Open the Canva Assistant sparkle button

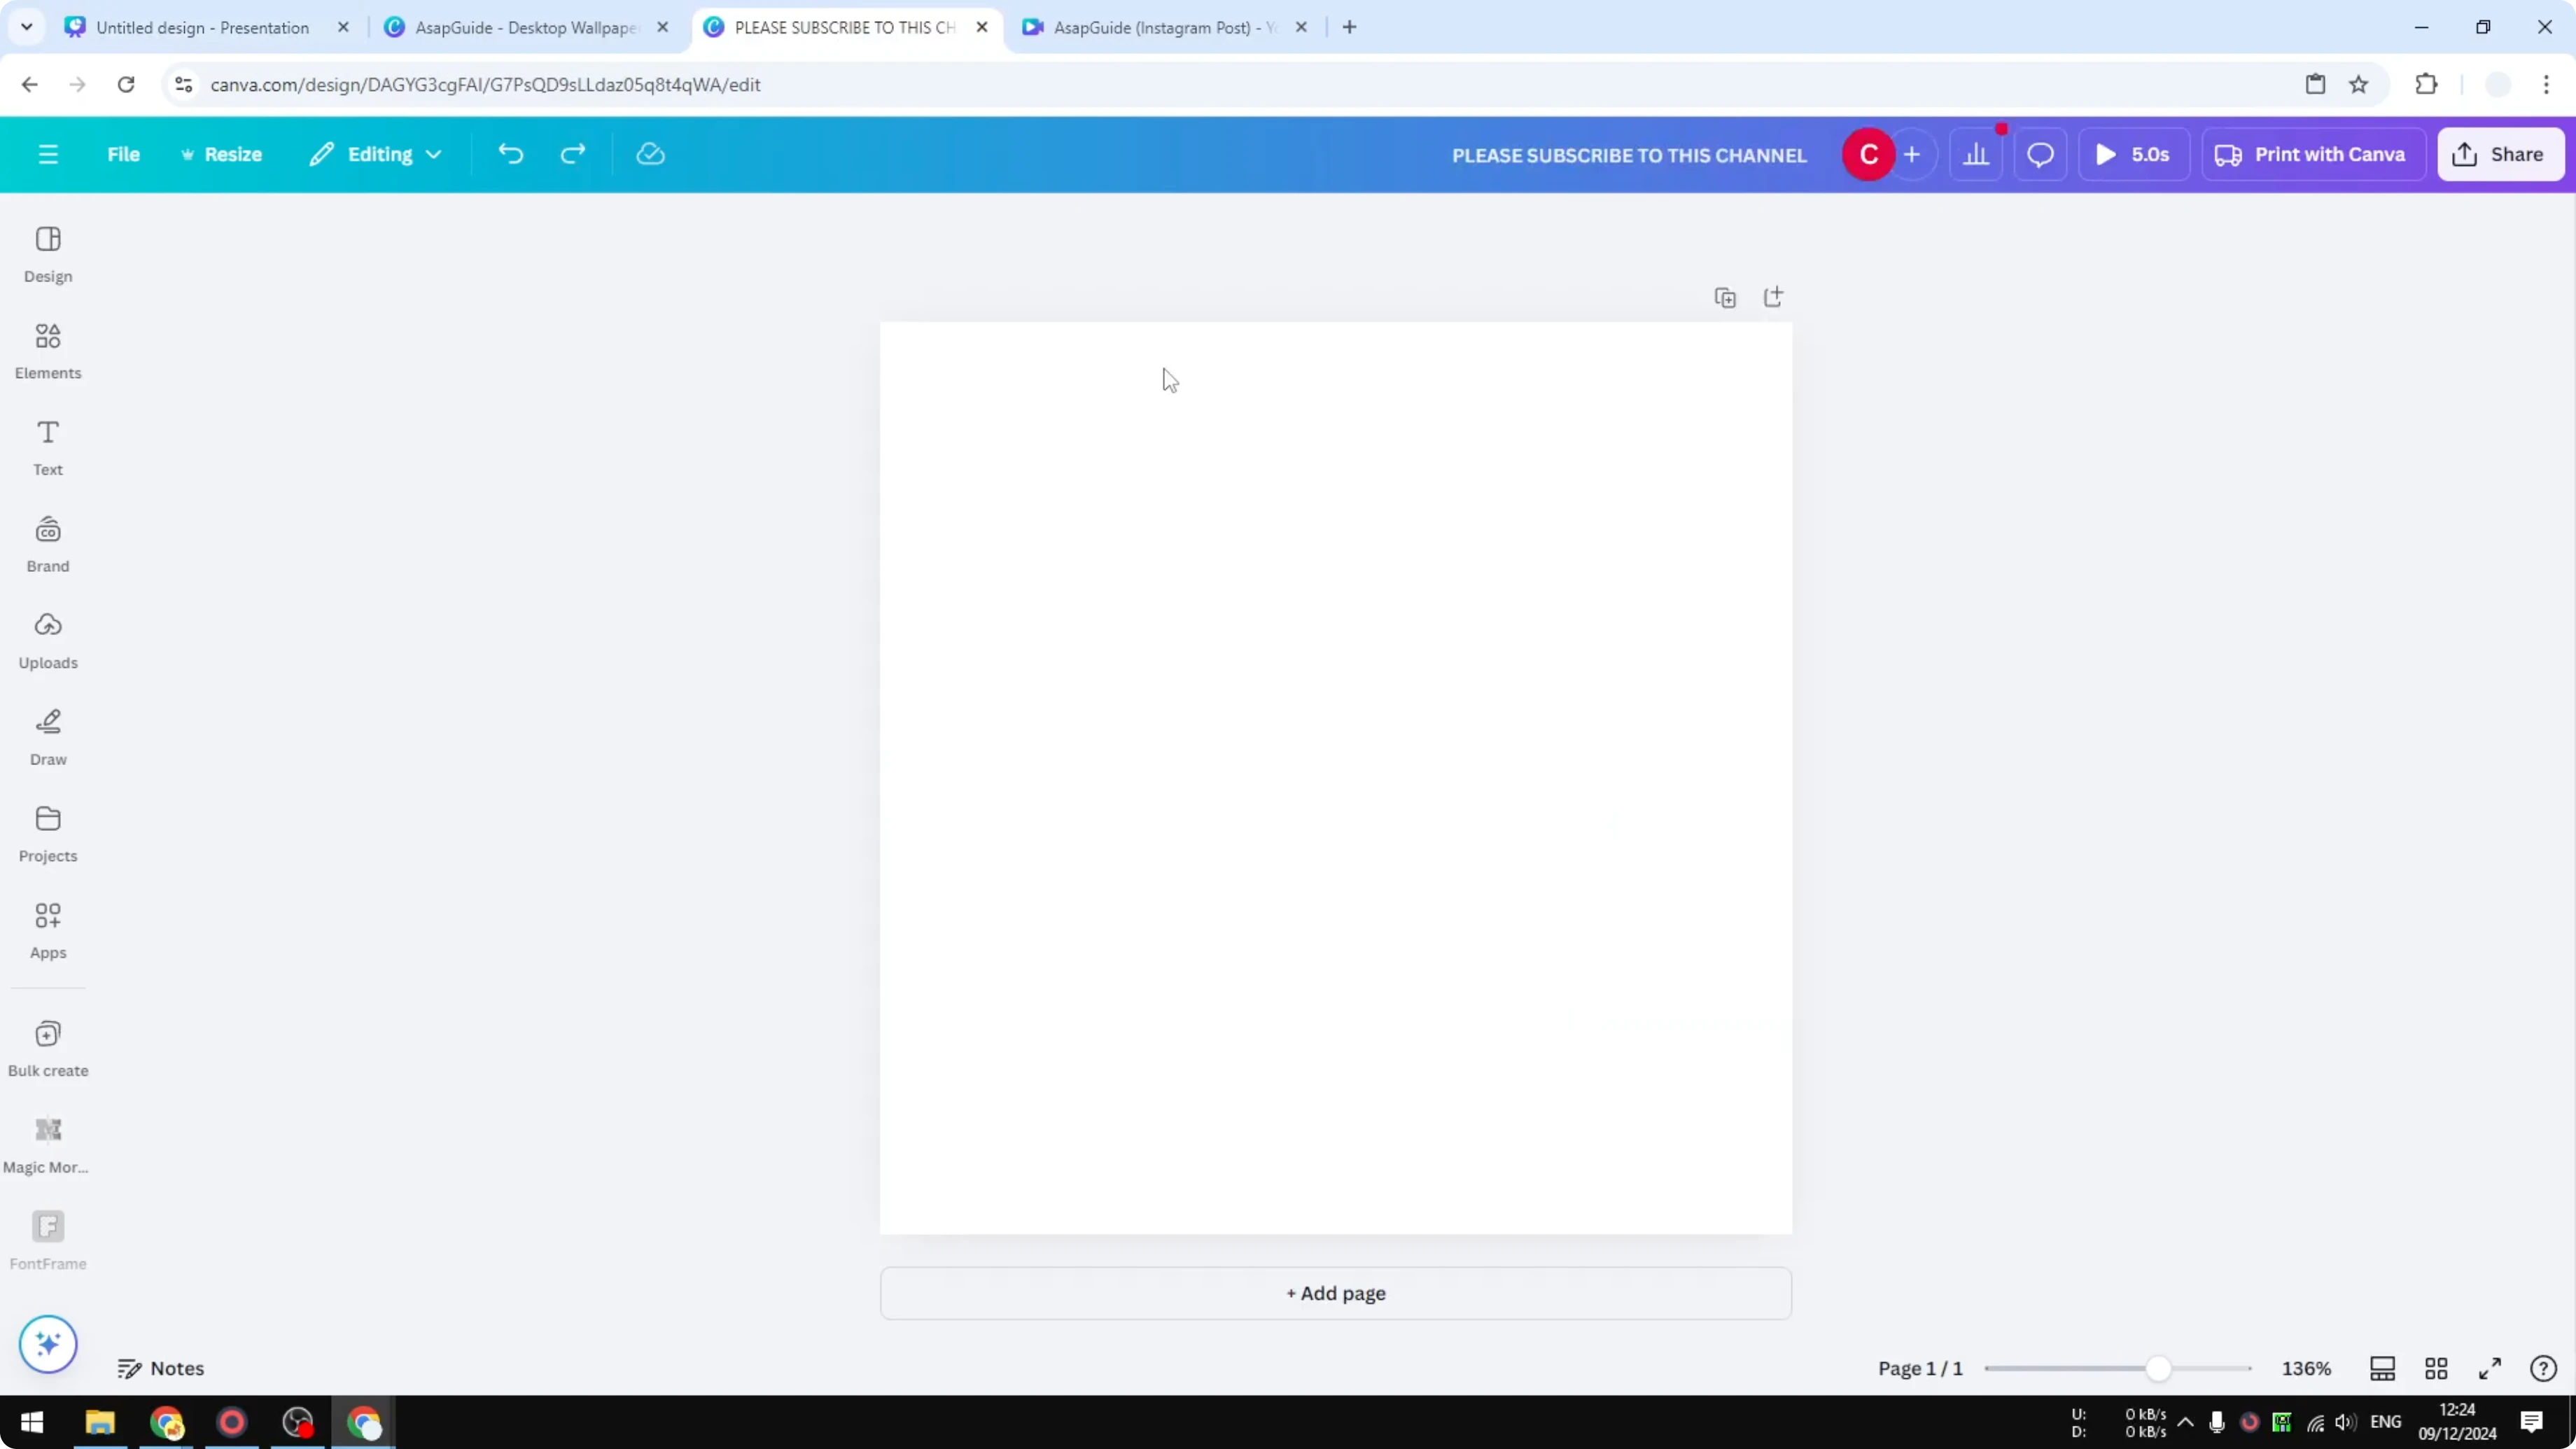(x=48, y=1344)
